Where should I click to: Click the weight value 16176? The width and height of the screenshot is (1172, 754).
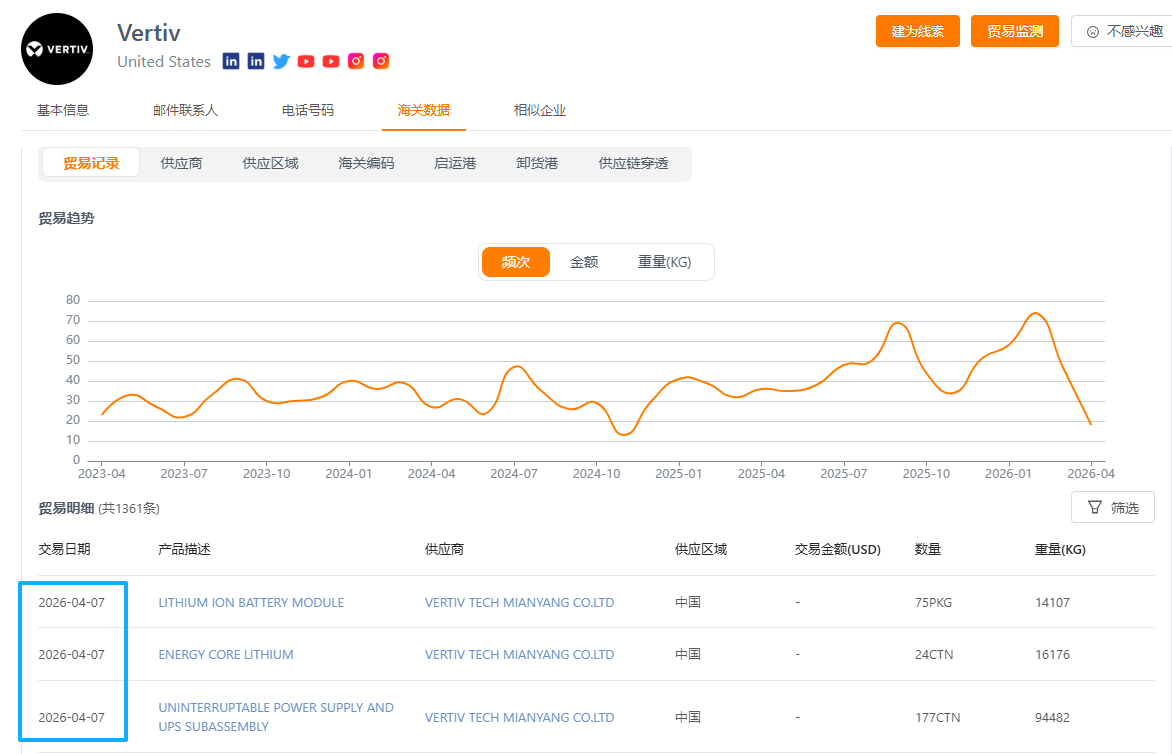[x=1052, y=655]
